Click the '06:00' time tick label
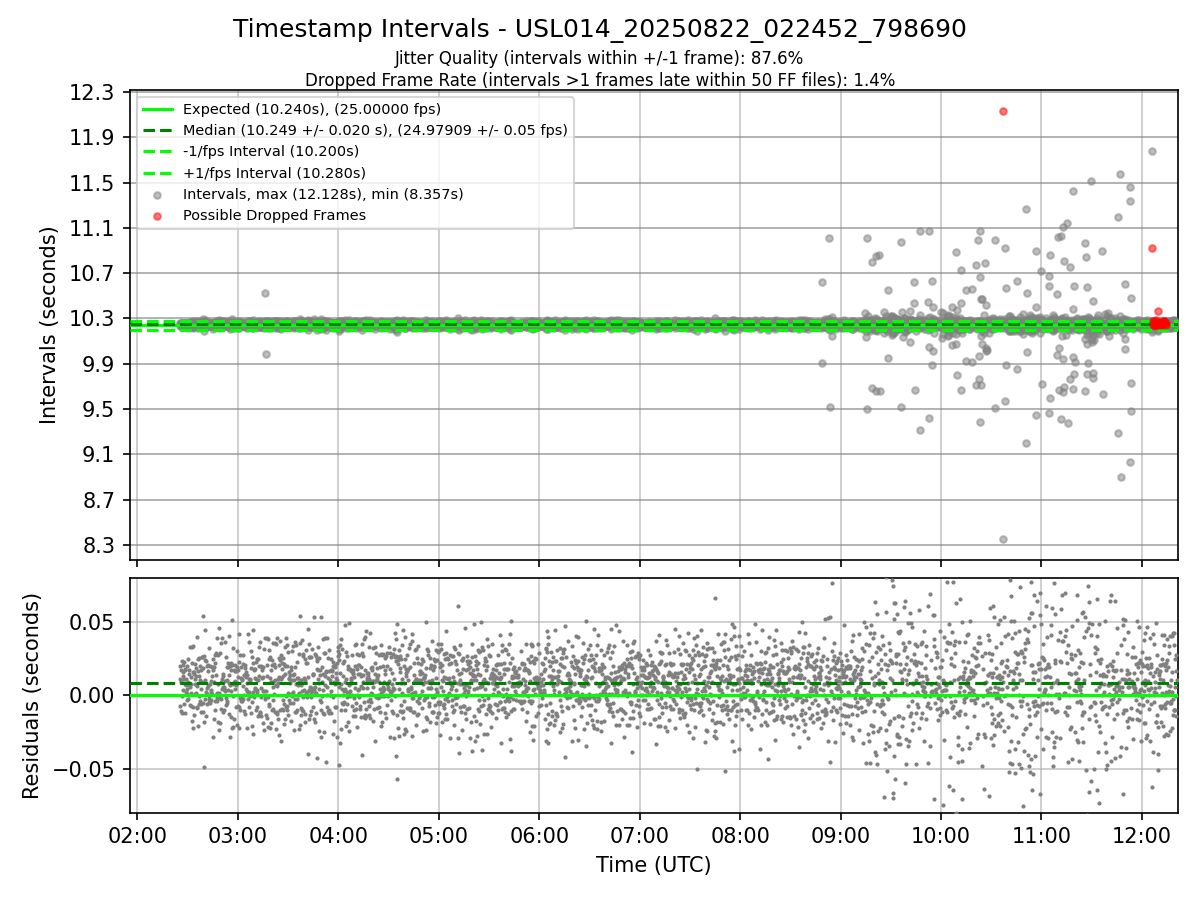 point(539,835)
